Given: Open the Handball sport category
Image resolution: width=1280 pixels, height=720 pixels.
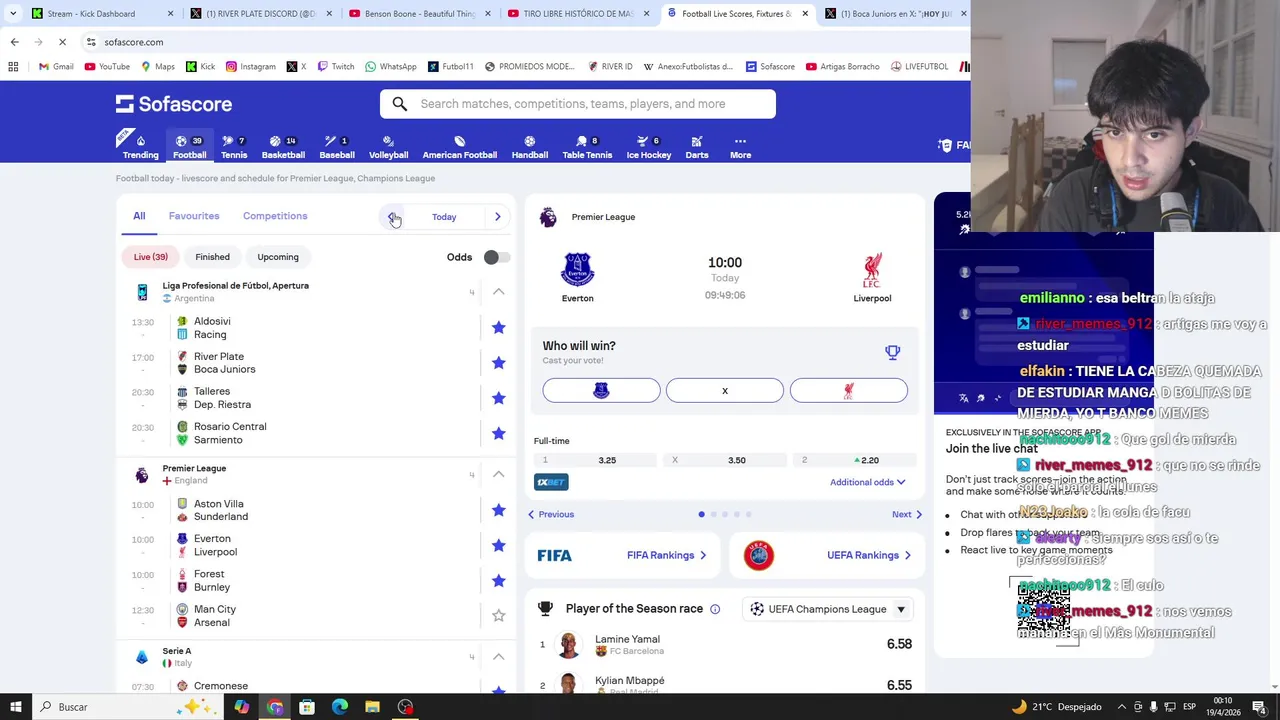Looking at the screenshot, I should [530, 146].
